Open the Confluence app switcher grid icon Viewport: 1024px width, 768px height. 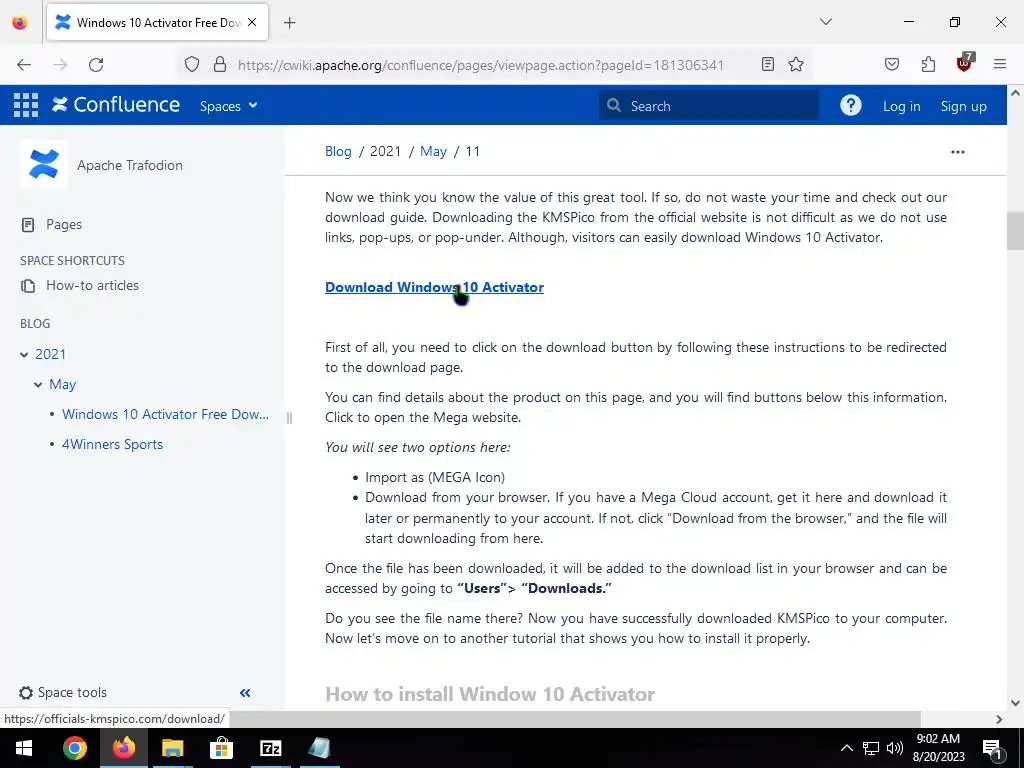click(x=26, y=105)
